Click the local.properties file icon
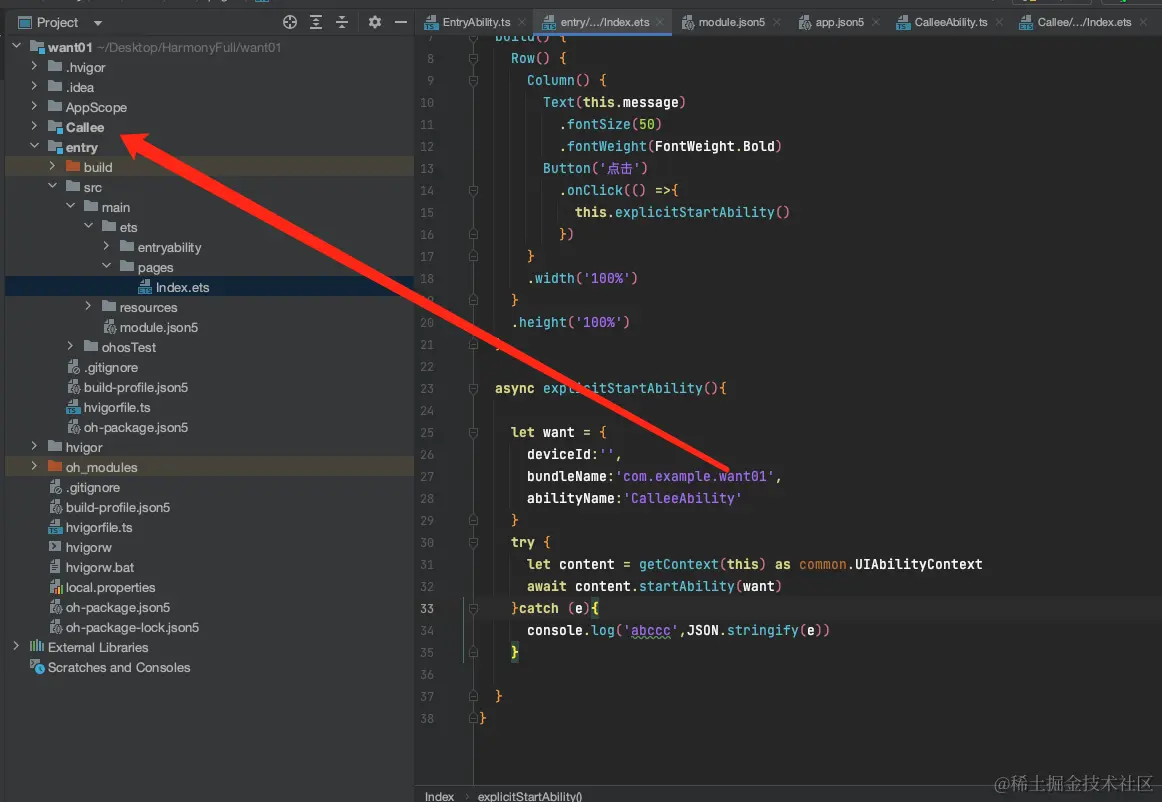 click(56, 587)
